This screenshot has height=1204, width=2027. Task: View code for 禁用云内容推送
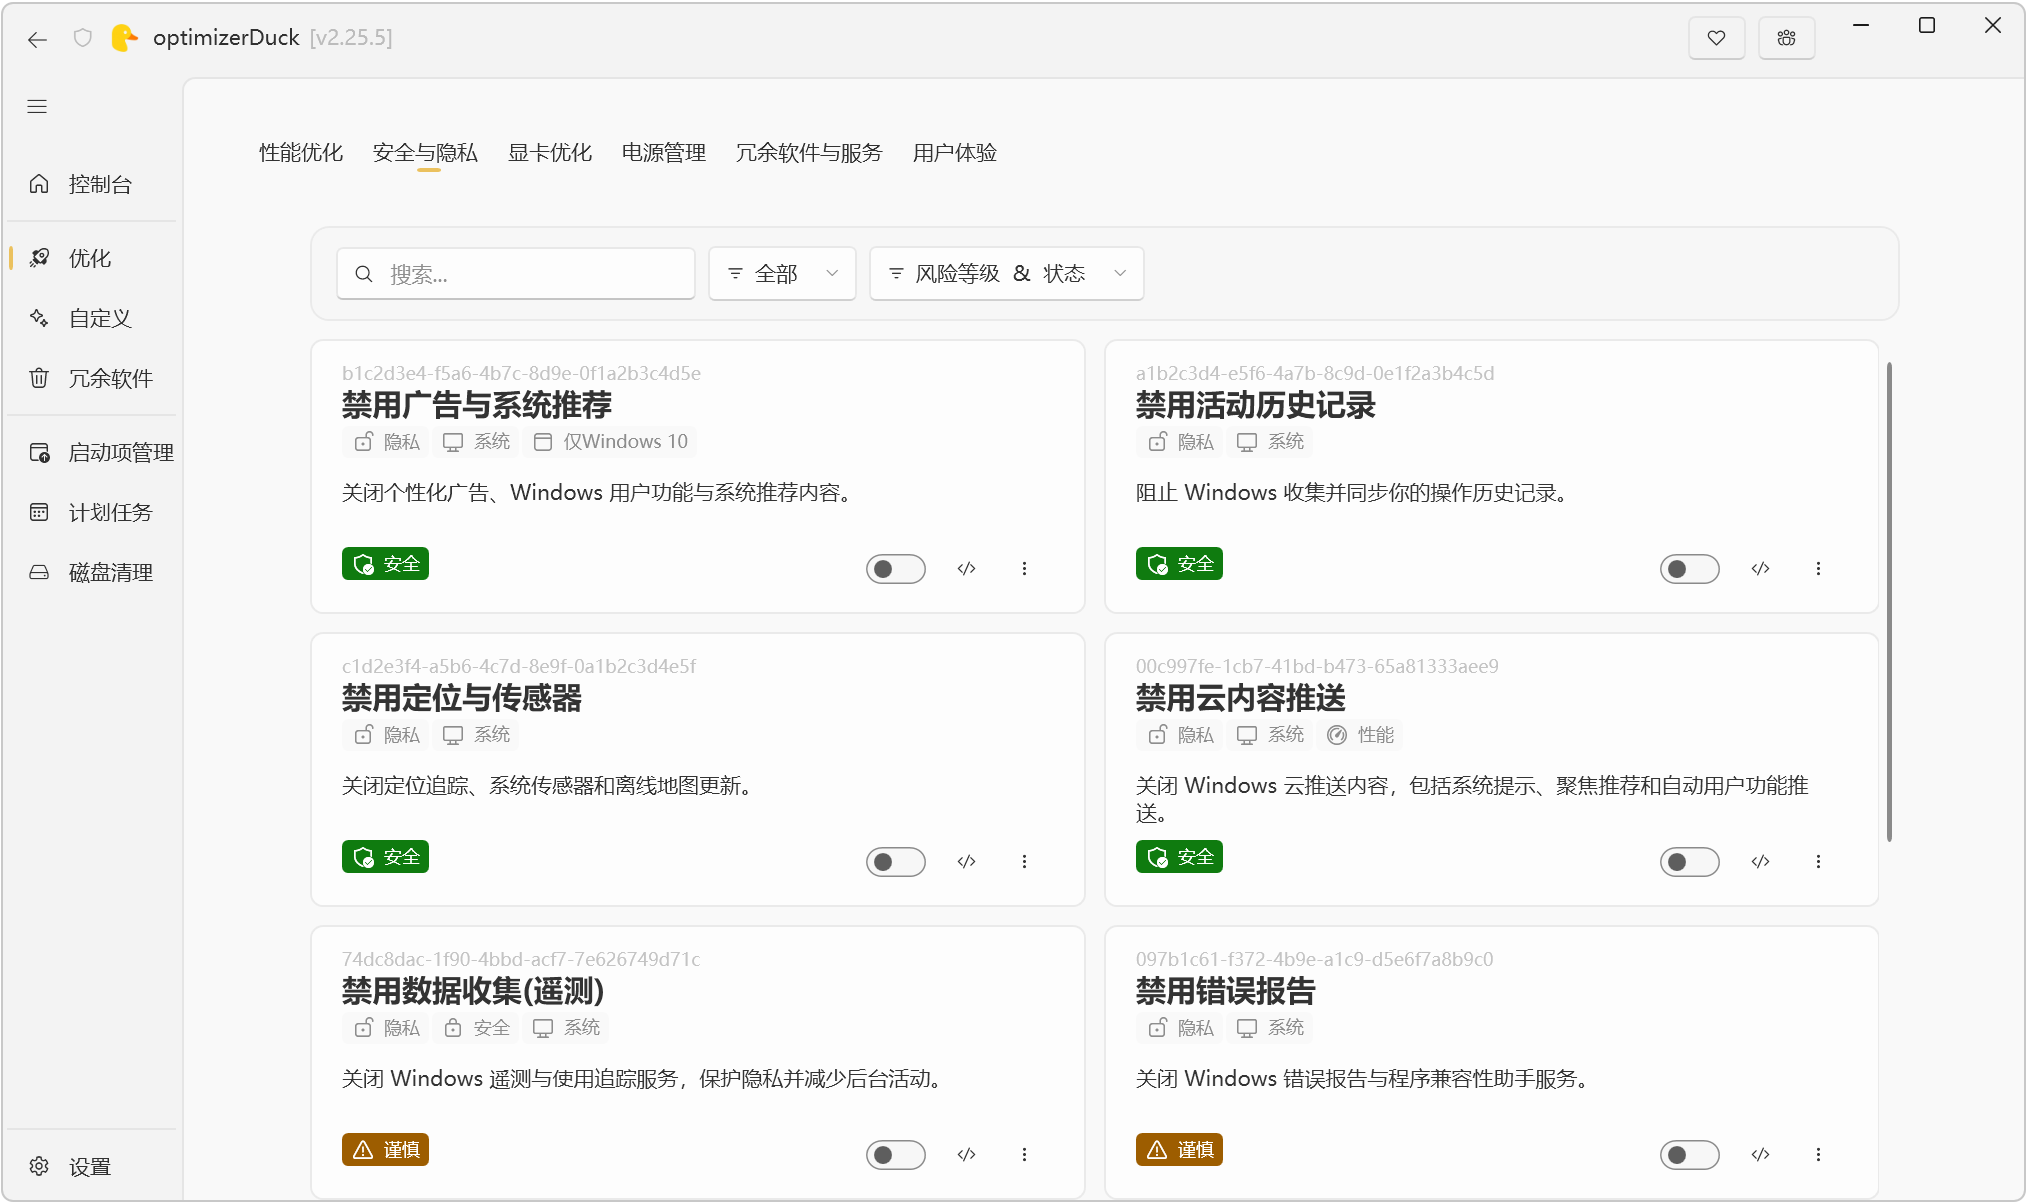coord(1761,862)
